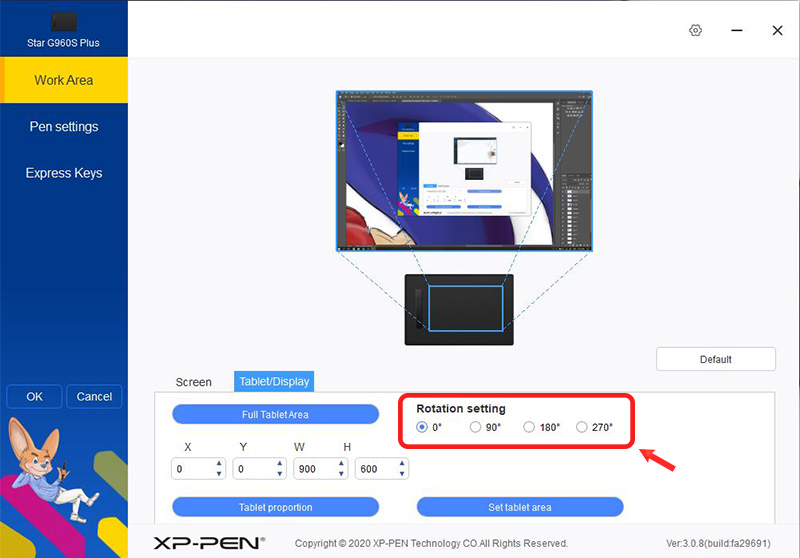The width and height of the screenshot is (800, 558).
Task: Select 0° rotation radio button
Action: 421,427
